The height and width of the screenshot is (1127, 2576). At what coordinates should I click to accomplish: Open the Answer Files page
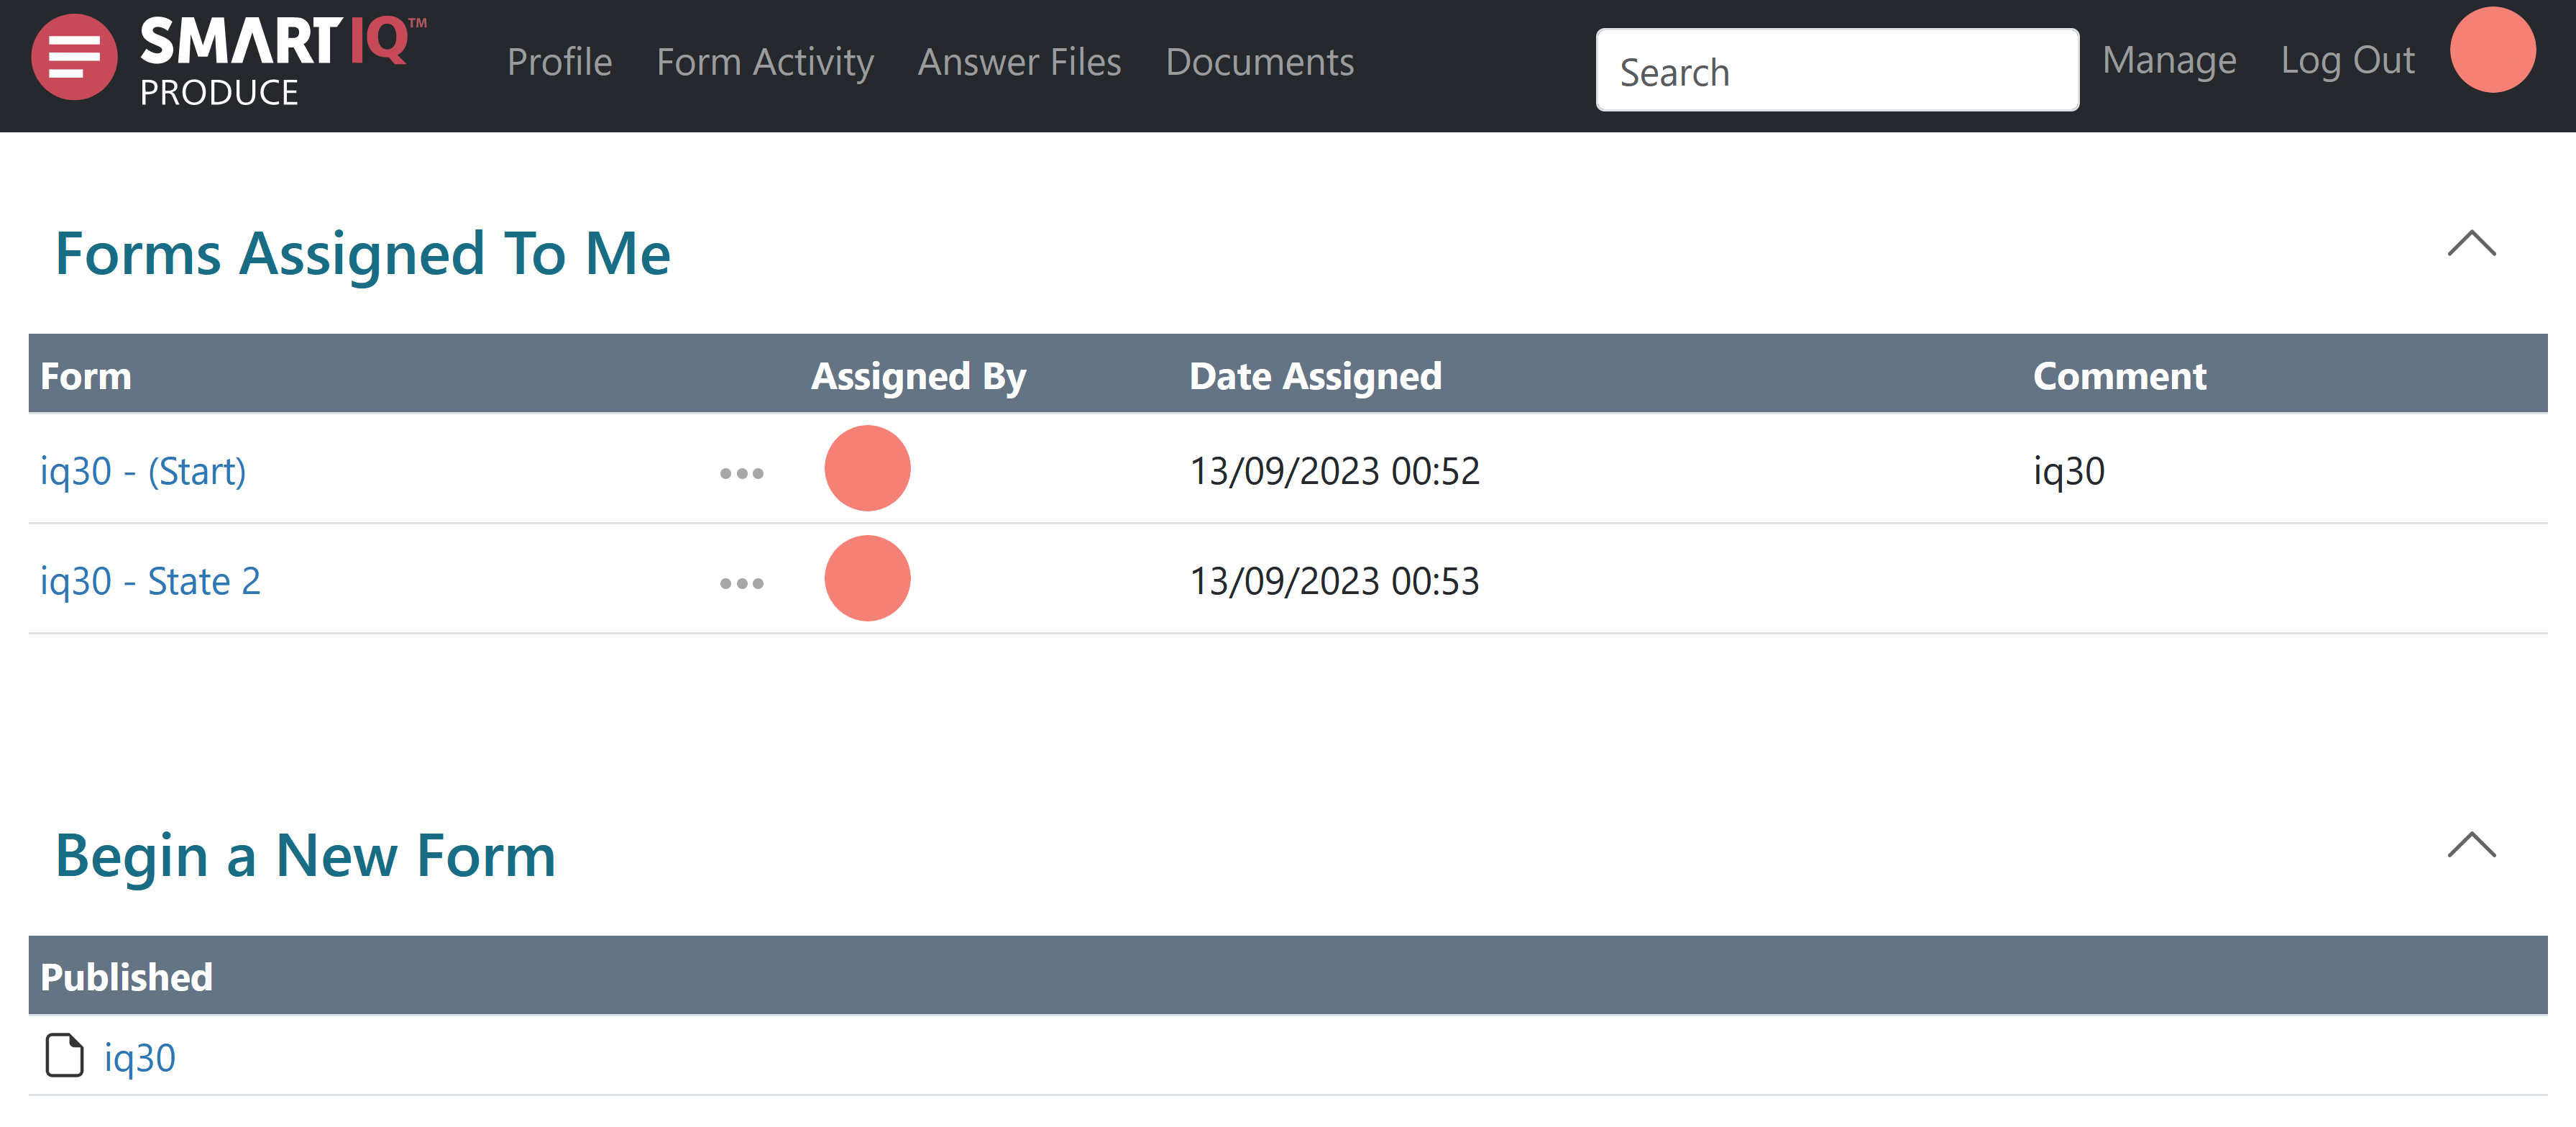pos(1019,62)
